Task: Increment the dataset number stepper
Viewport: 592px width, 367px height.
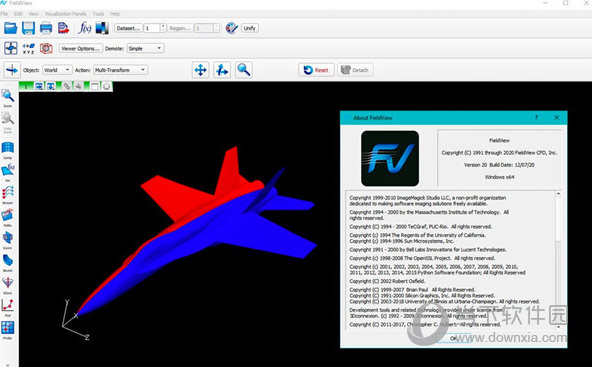Action: click(163, 26)
